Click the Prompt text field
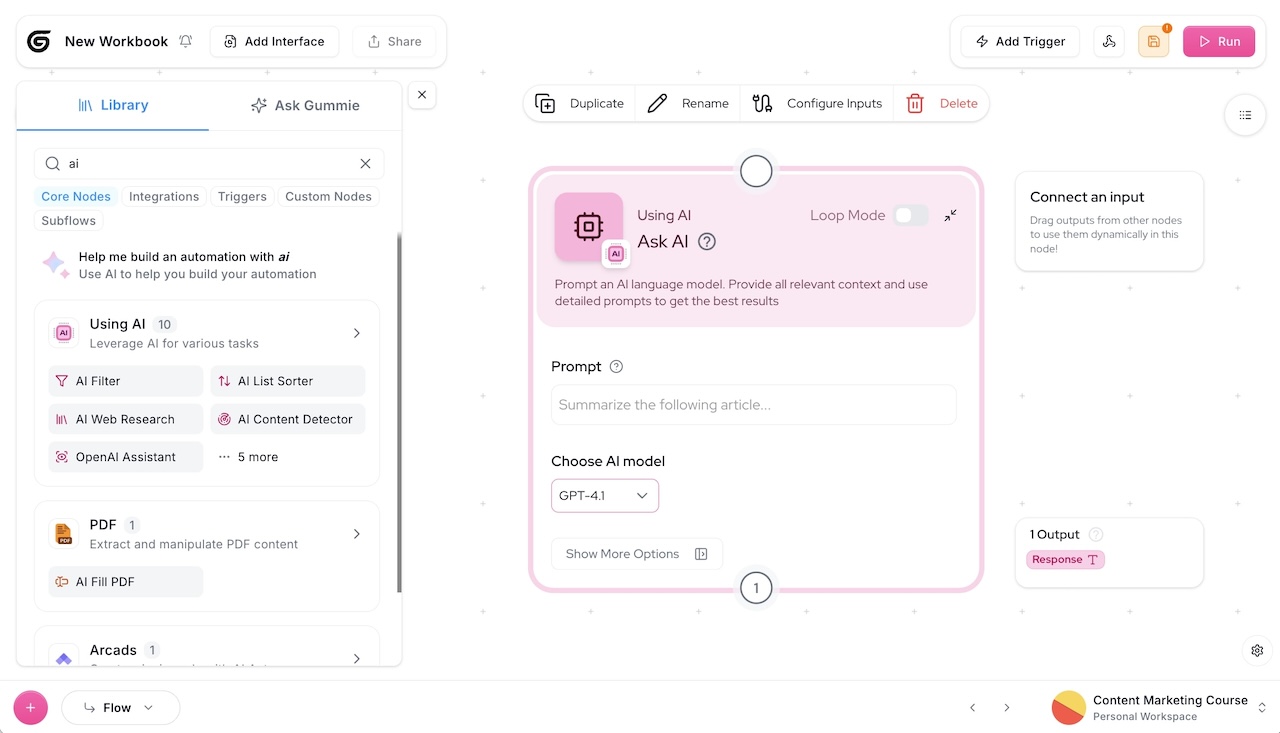 click(x=754, y=405)
